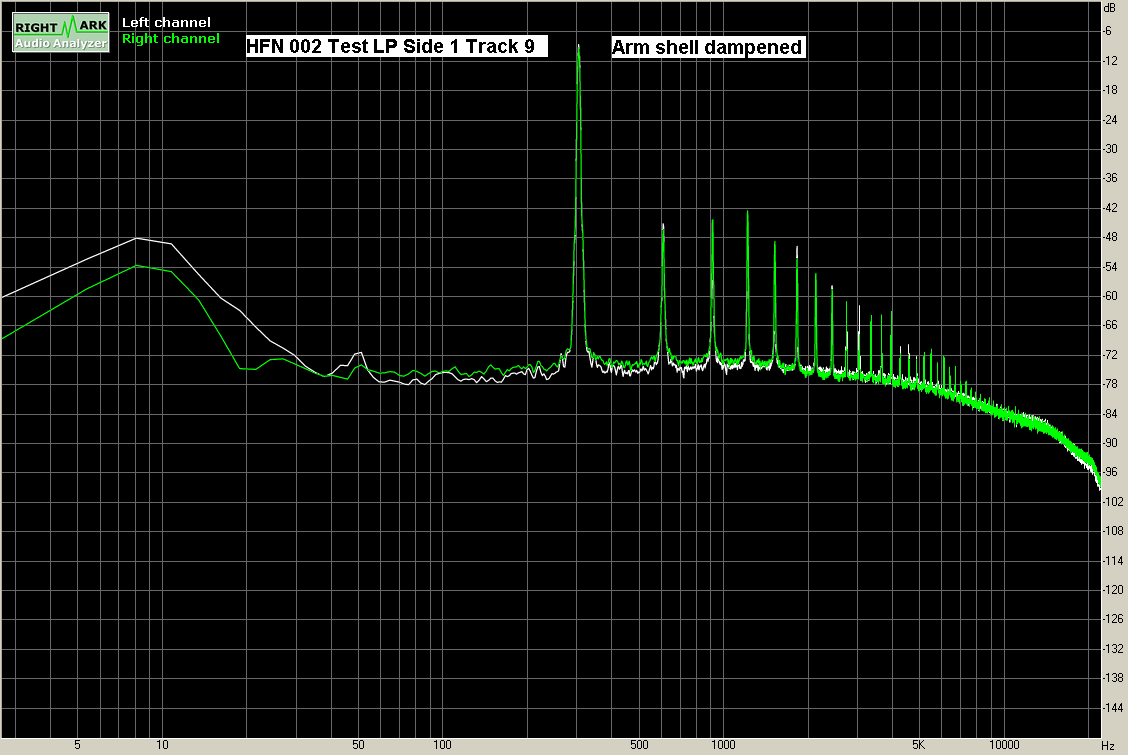Click the -72 dB axis value
This screenshot has height=755, width=1128.
(1111, 354)
